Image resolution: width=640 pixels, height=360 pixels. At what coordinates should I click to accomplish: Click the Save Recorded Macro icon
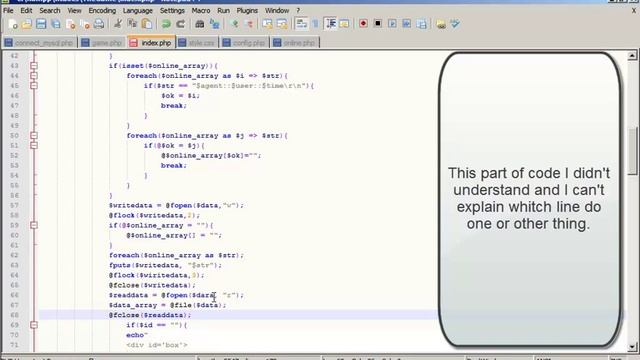422,24
